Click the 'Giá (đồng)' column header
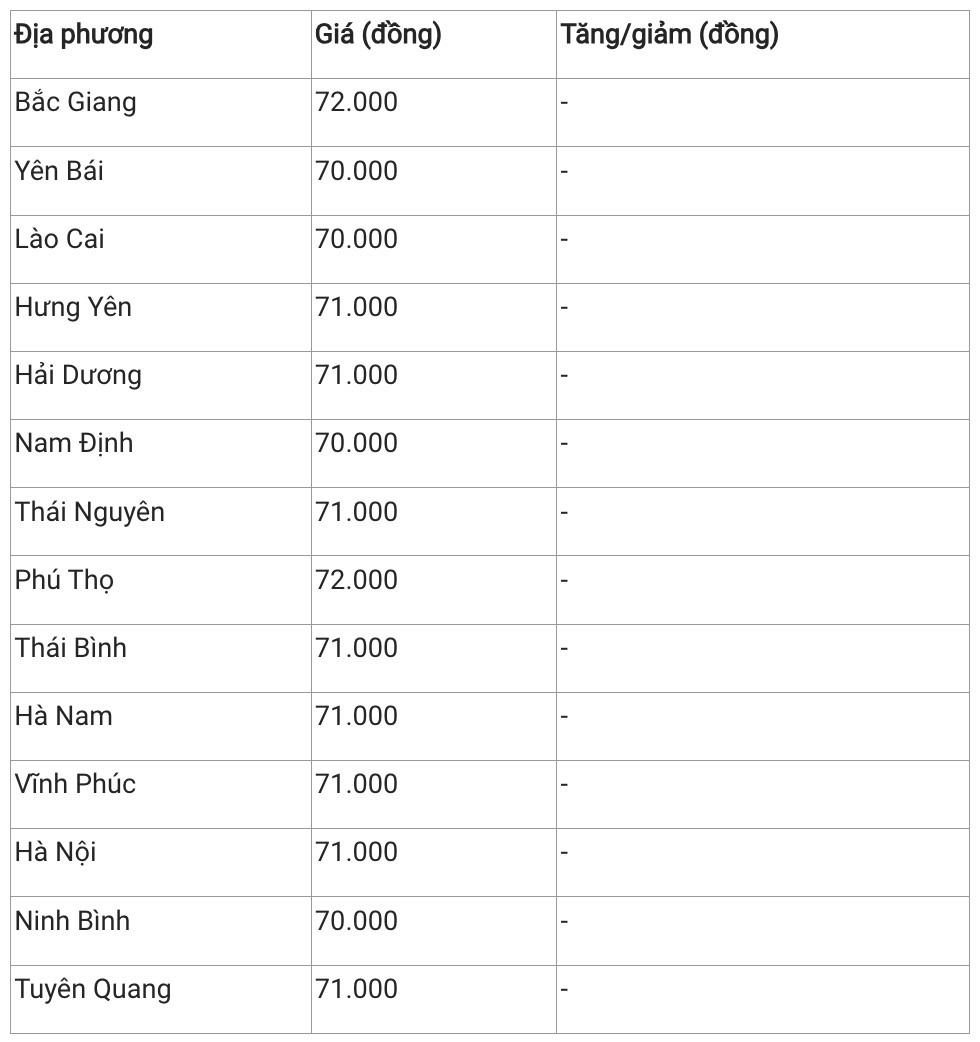This screenshot has height=1042, width=980. [x=378, y=36]
